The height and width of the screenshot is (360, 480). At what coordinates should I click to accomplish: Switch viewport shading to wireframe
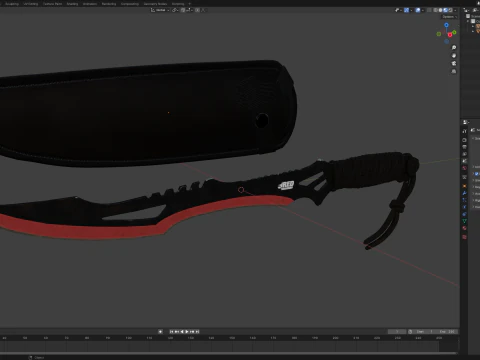(436, 10)
